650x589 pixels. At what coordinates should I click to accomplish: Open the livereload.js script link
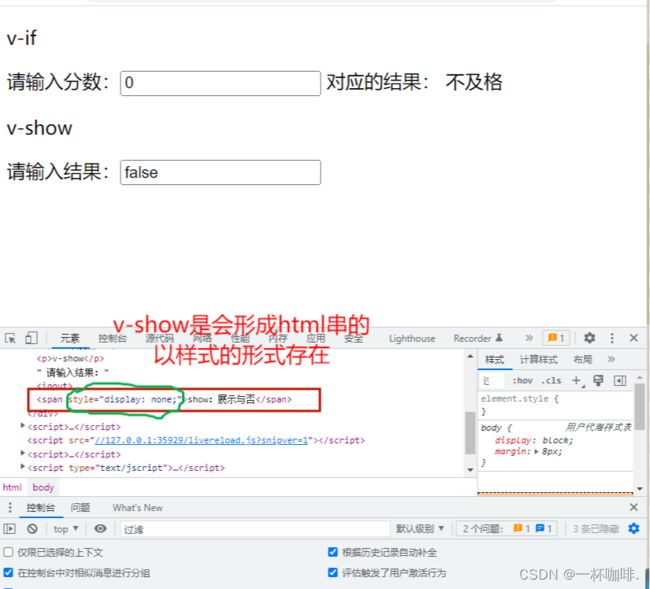pyautogui.click(x=201, y=440)
